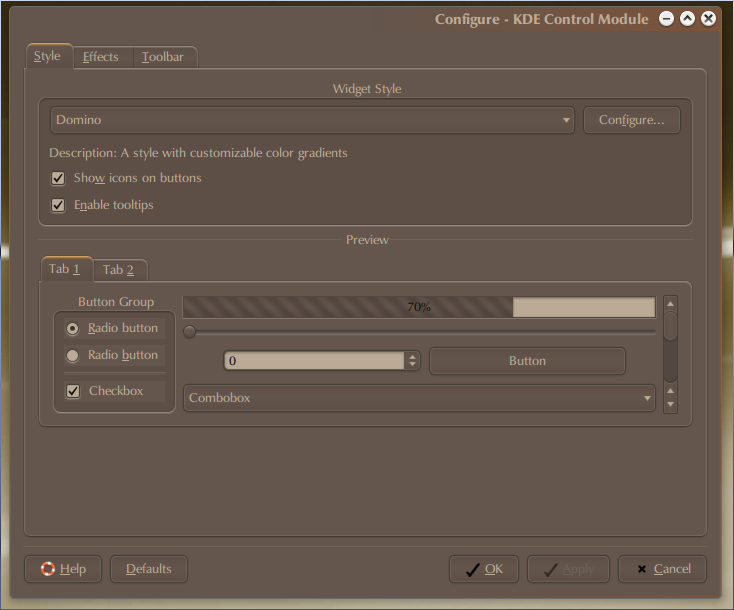
Task: Expand the Domino widget style dropdown
Action: (x=312, y=120)
